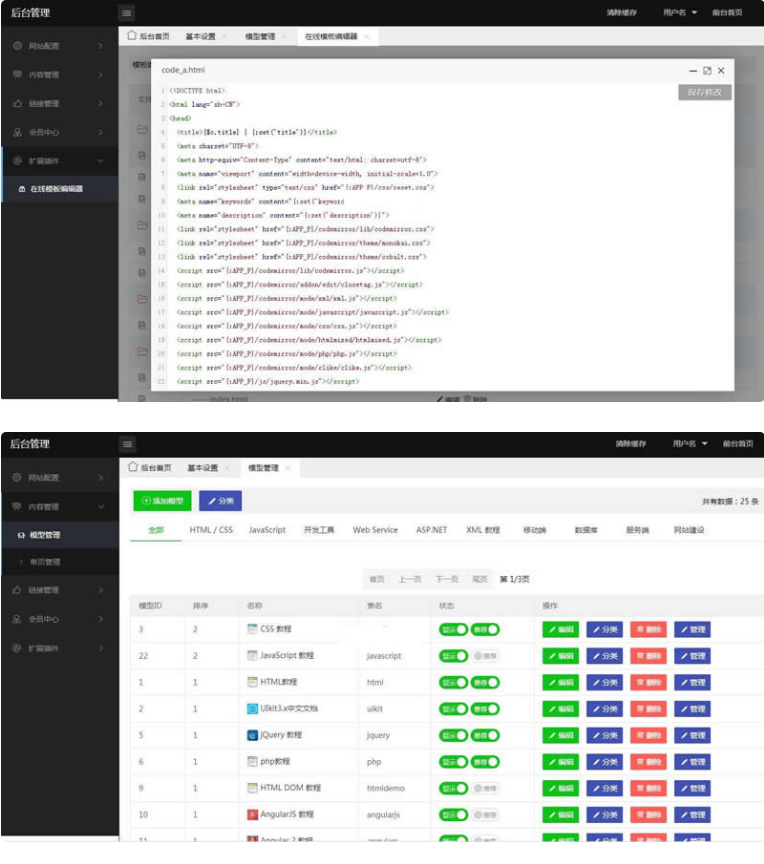Click gear icon beside 网站配置 in model management sidebar
The width and height of the screenshot is (764, 864).
(x=17, y=477)
